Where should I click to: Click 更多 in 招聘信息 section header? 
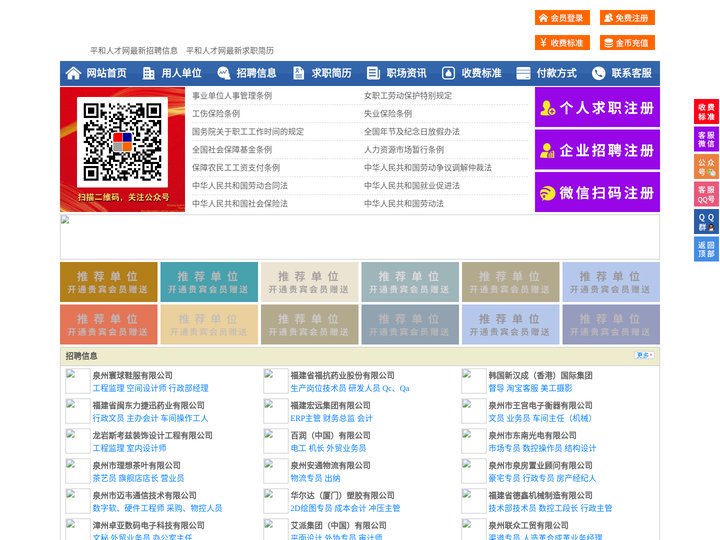click(x=644, y=355)
